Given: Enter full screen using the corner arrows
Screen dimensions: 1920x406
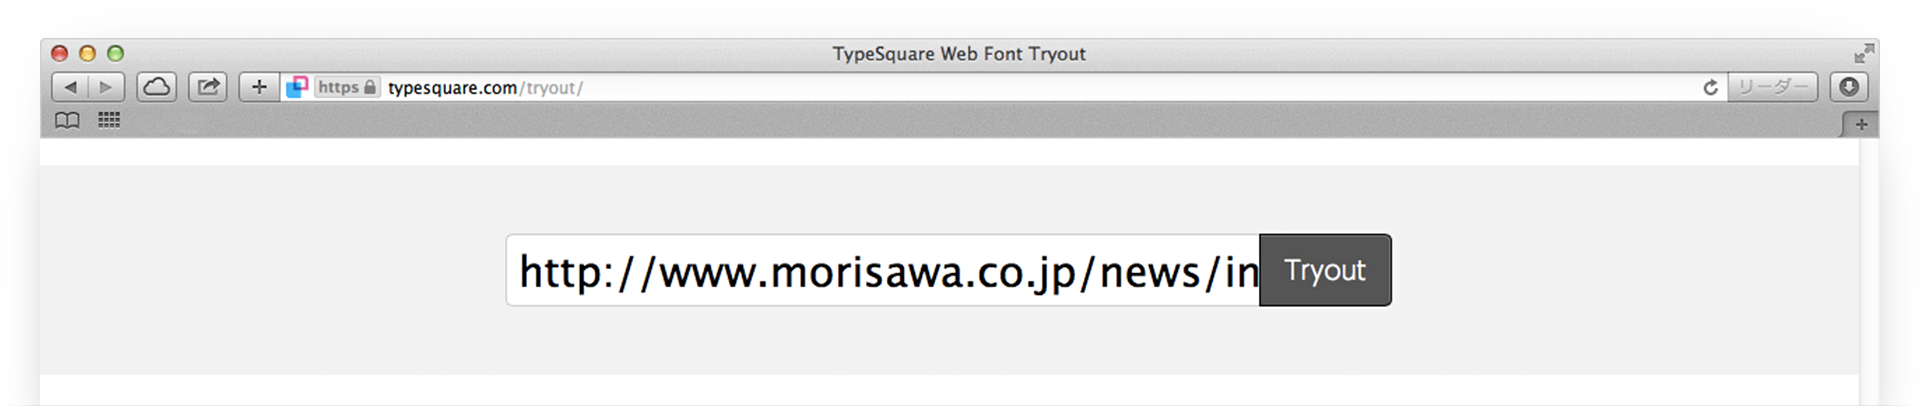Looking at the screenshot, I should point(1863,54).
